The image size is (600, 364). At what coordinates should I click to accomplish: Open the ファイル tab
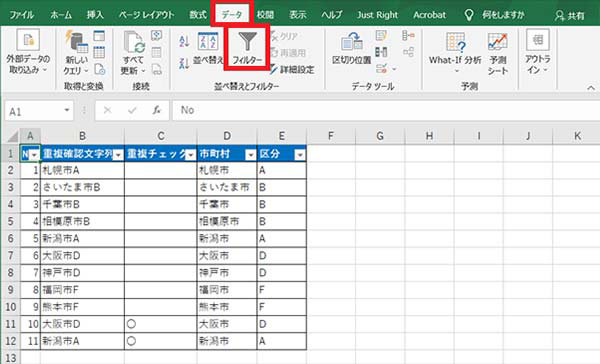[21, 15]
